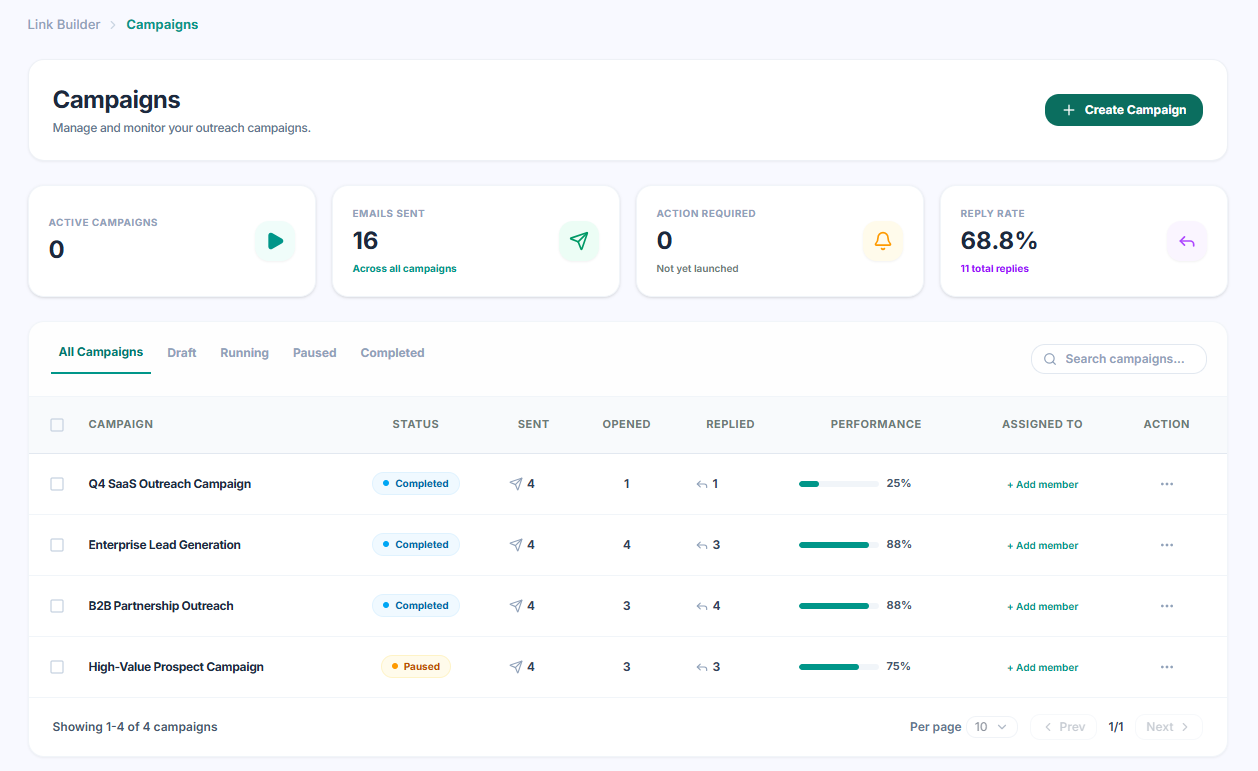This screenshot has height=771, width=1258.
Task: Open action menu for B2B Partnership Outreach
Action: coord(1167,606)
